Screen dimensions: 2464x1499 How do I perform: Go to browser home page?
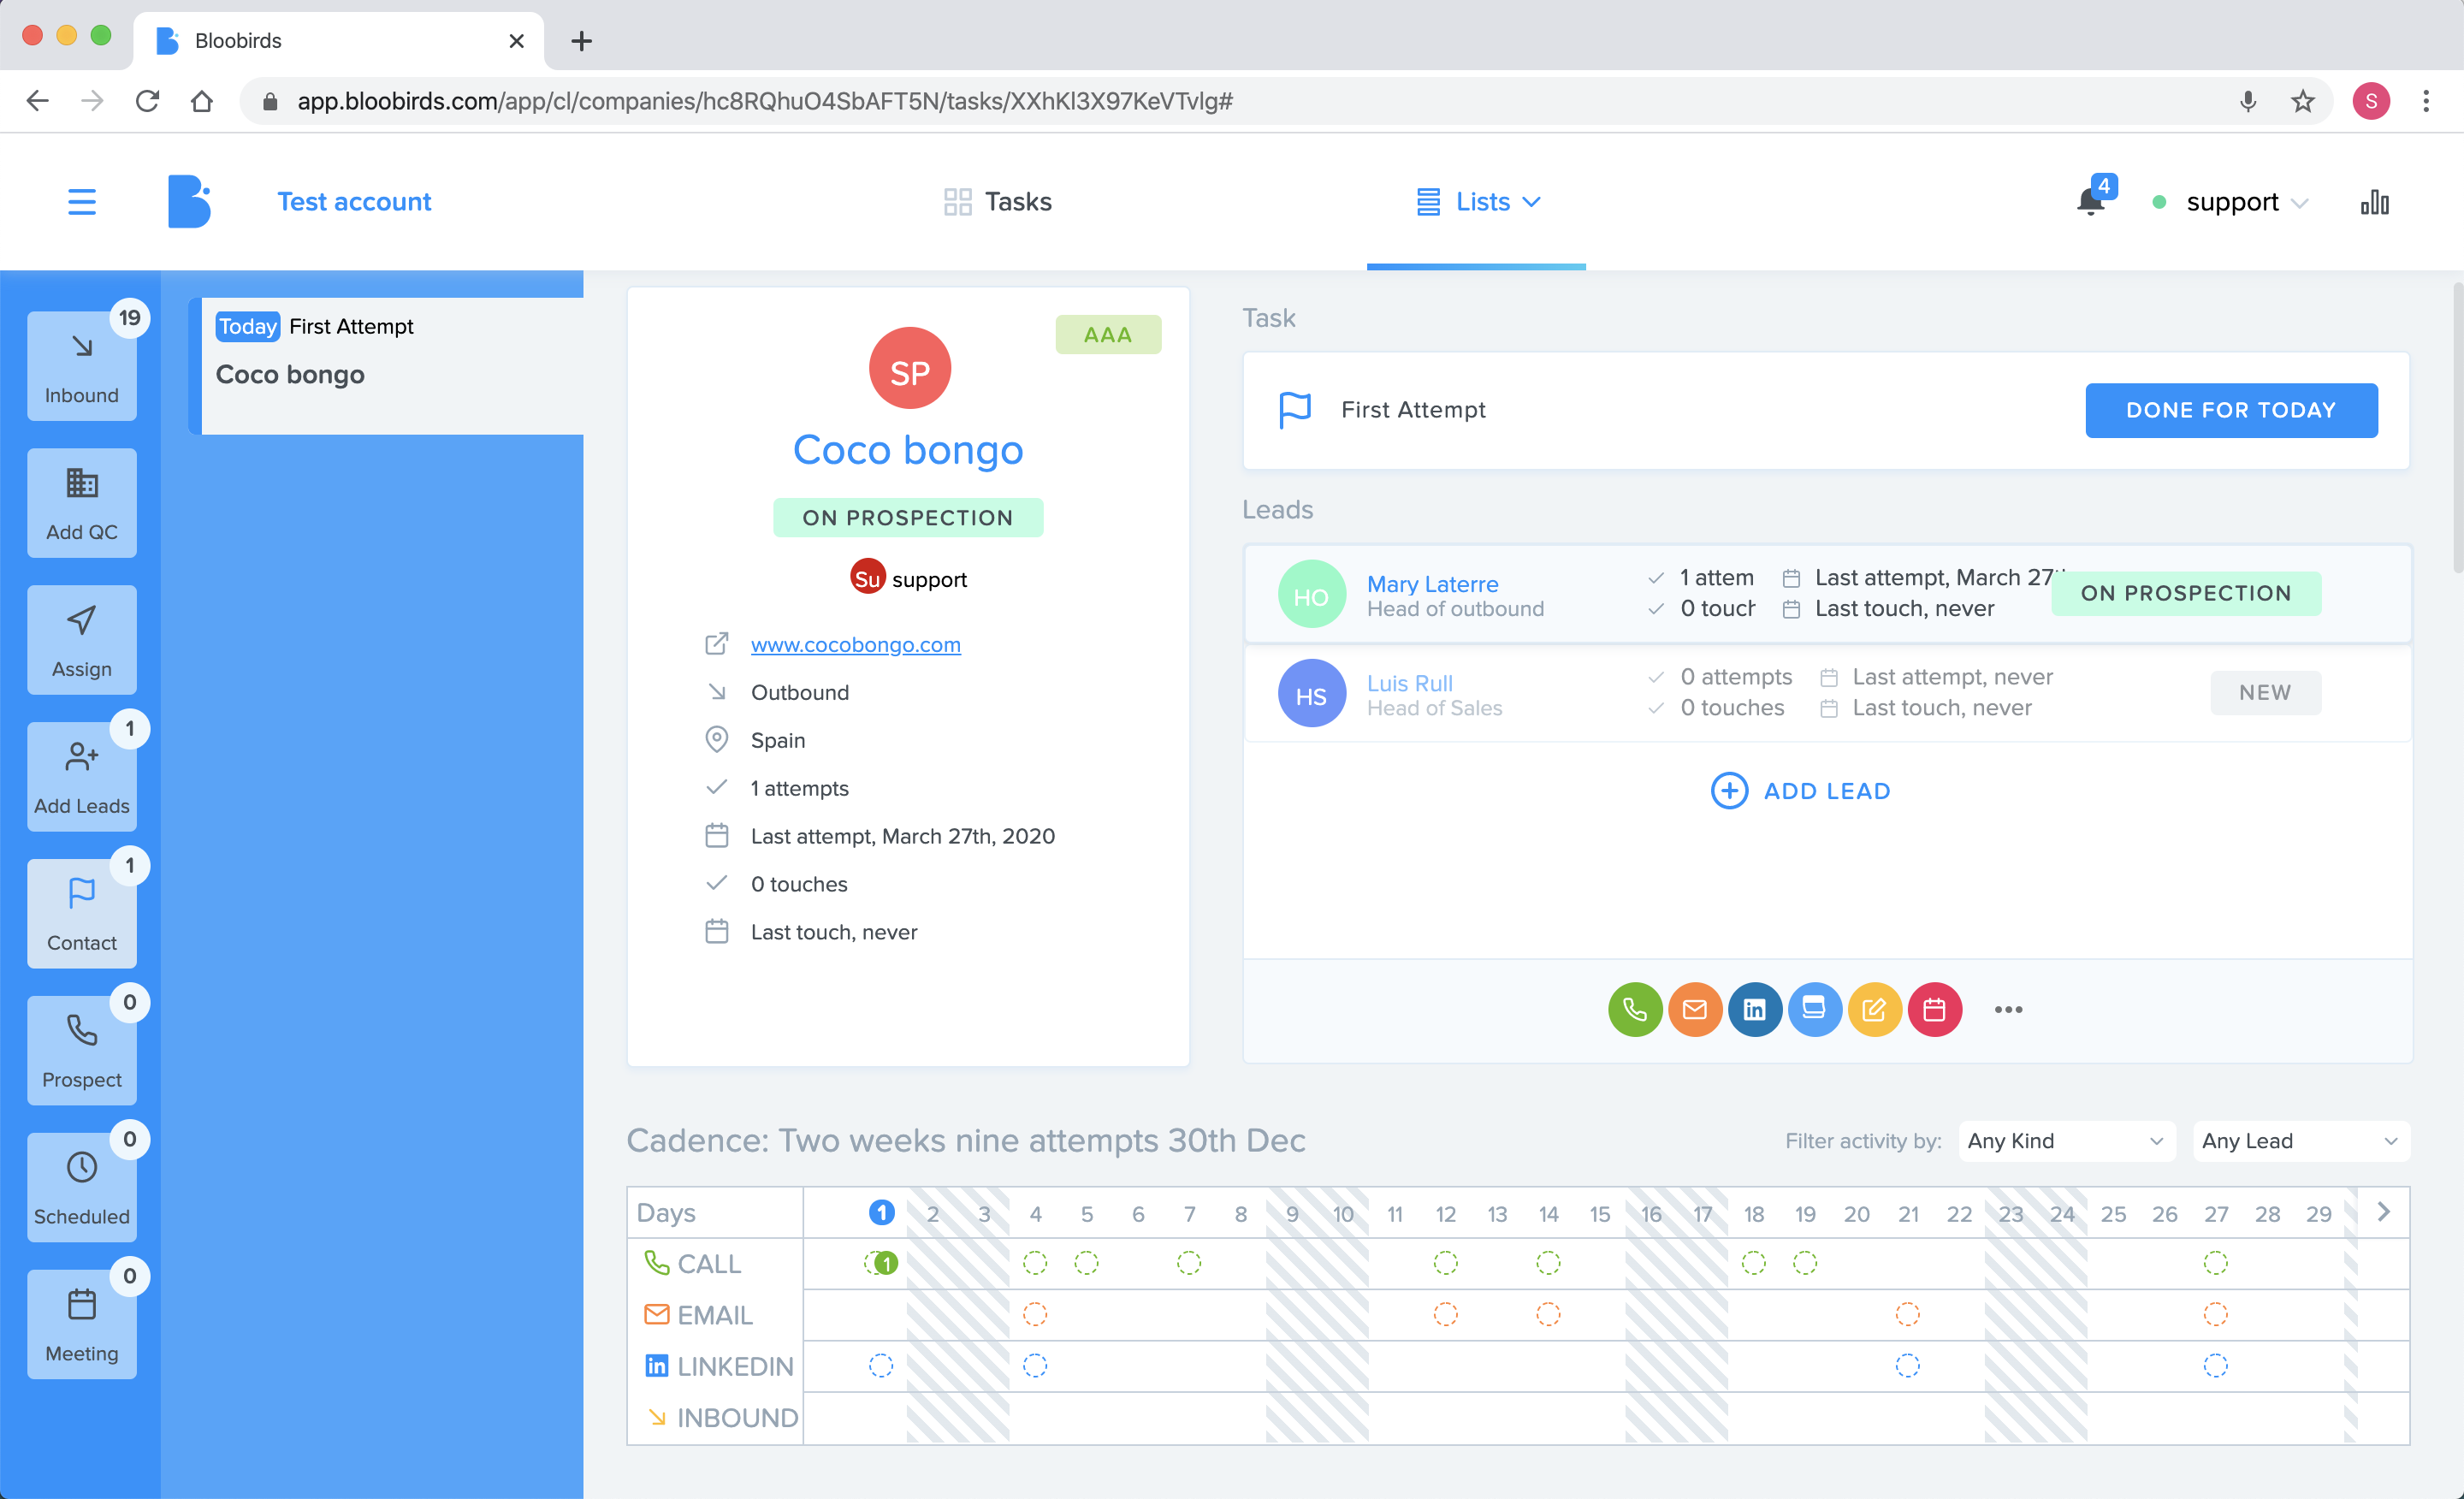click(202, 101)
